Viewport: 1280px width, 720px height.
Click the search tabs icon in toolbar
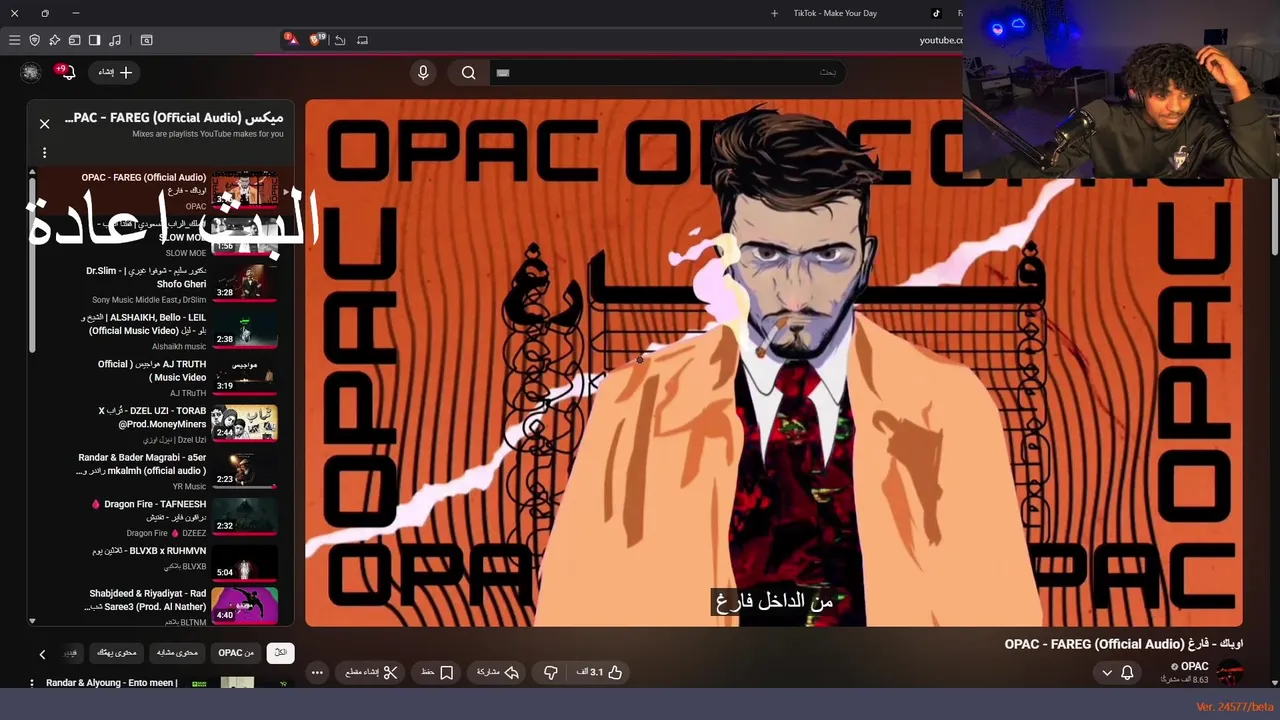(x=146, y=40)
